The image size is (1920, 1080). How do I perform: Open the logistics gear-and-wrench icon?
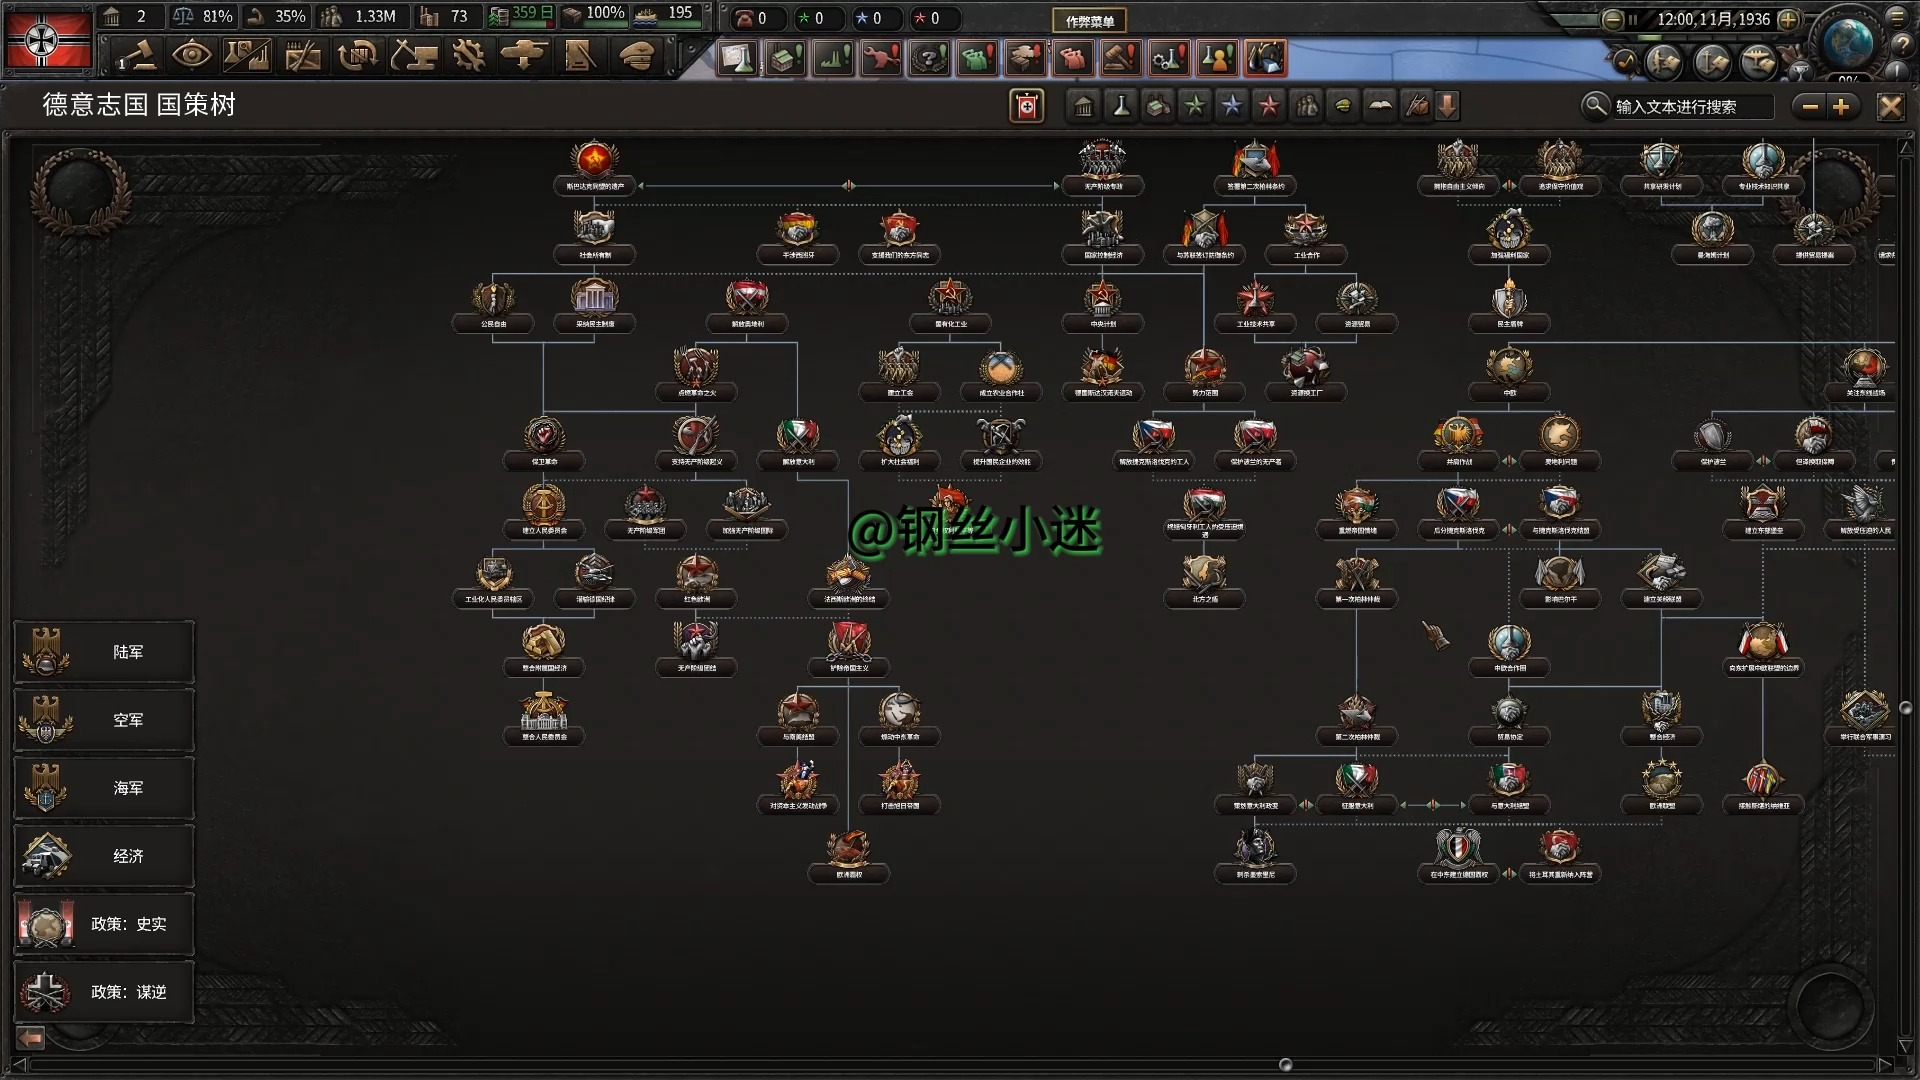coord(468,55)
